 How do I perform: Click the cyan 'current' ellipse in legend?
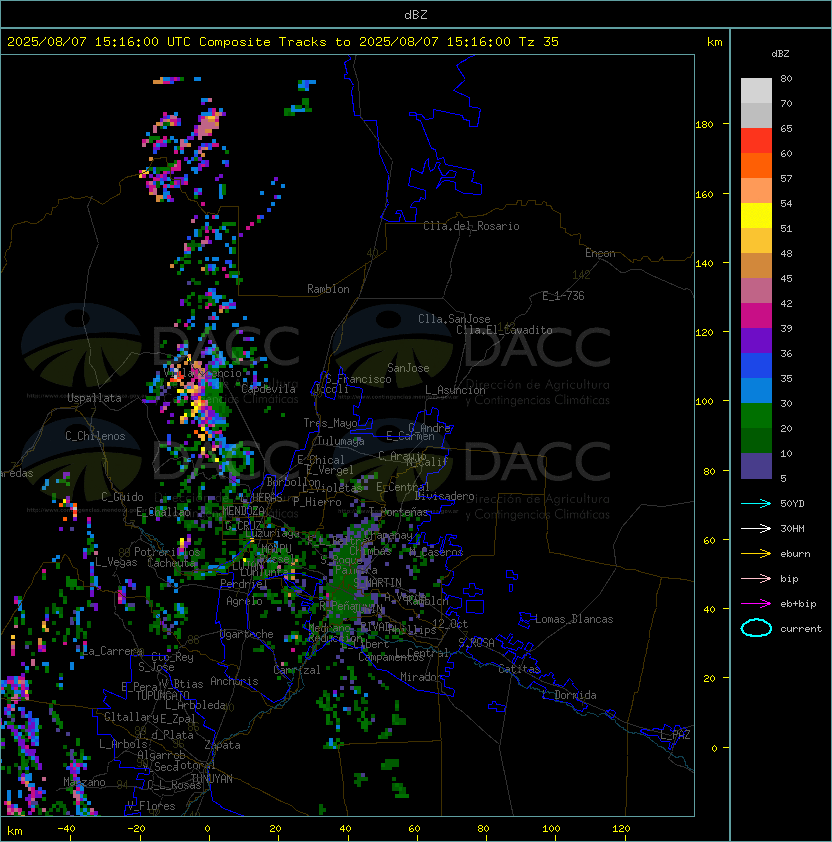(x=756, y=628)
